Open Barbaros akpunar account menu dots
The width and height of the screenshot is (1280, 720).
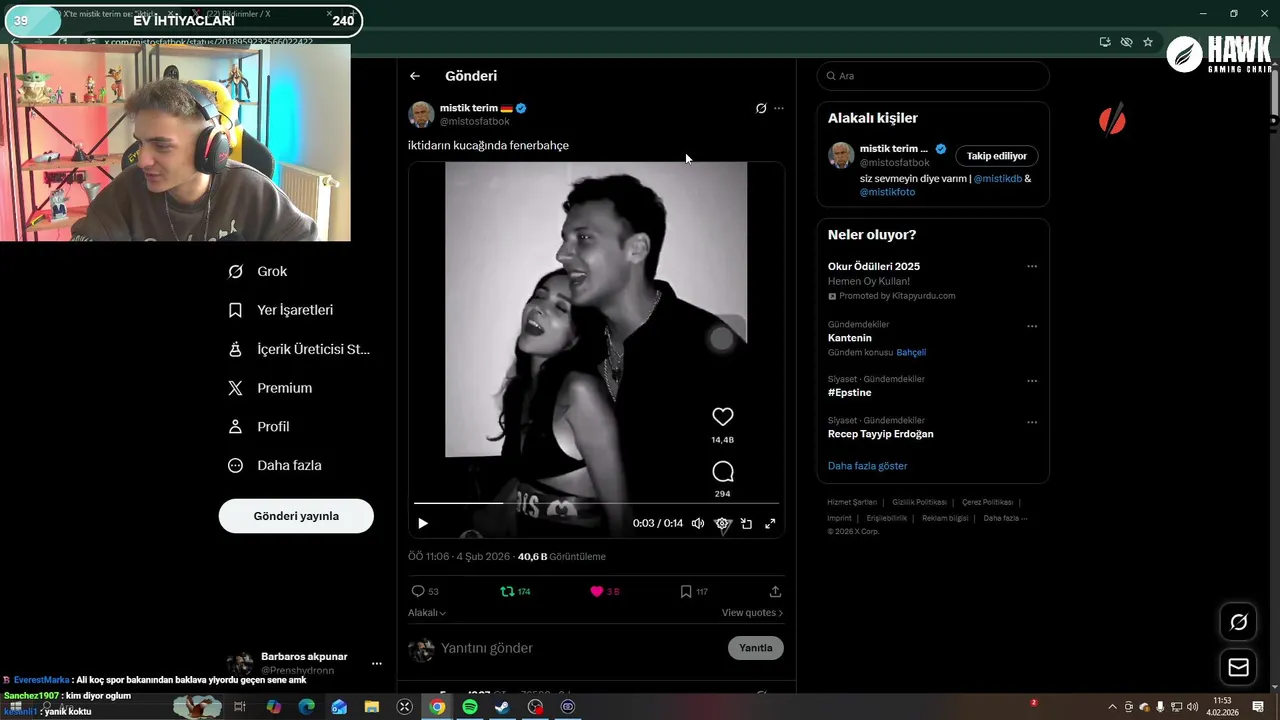pos(377,663)
